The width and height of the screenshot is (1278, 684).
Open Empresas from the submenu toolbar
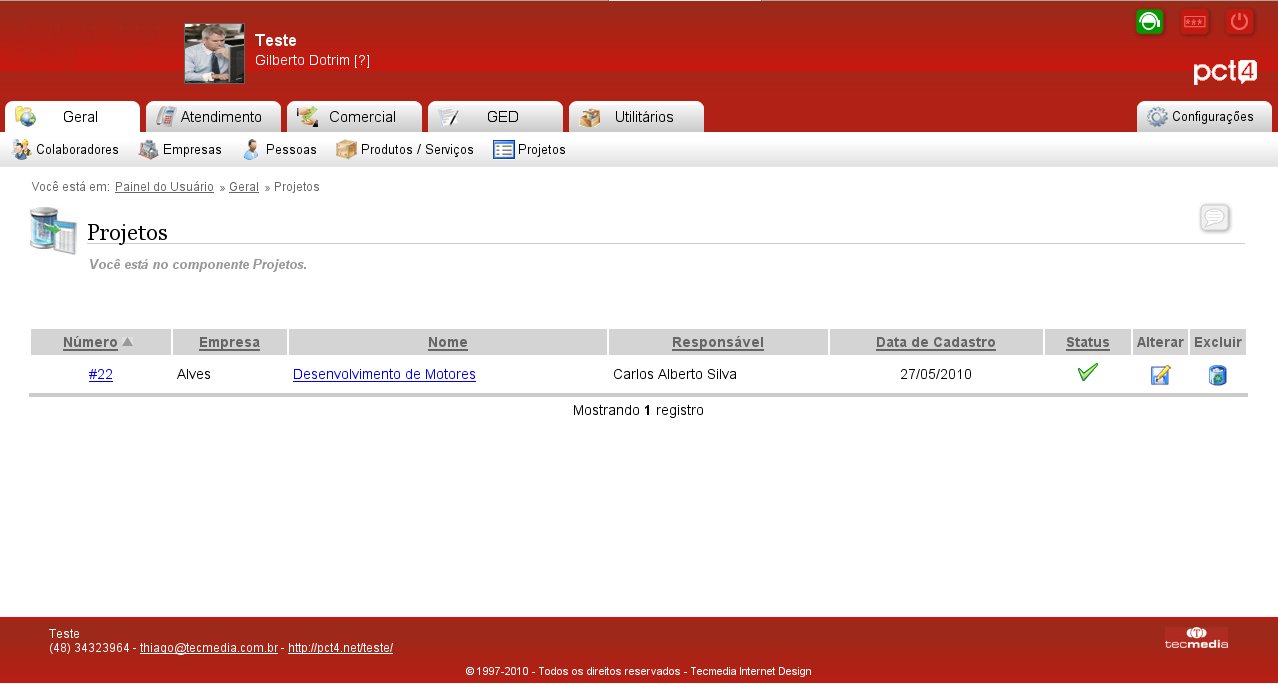click(180, 150)
